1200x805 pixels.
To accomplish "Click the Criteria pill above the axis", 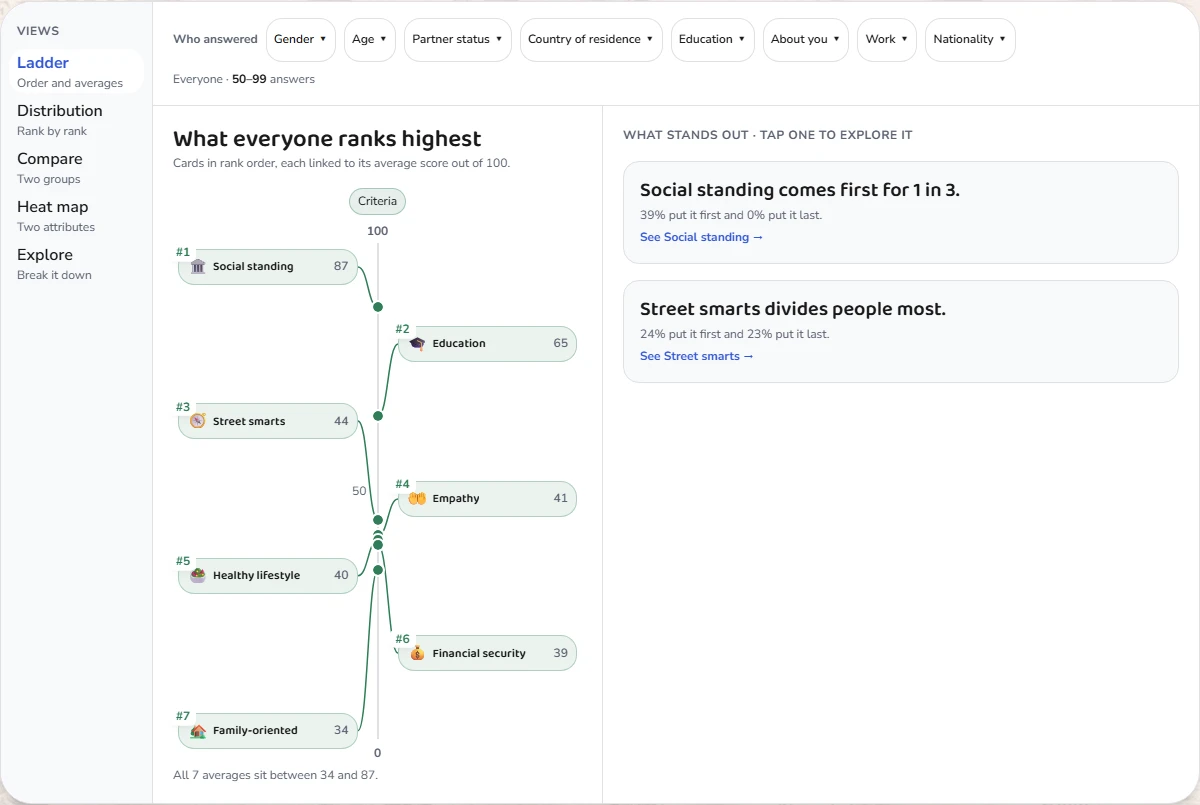I will [377, 202].
